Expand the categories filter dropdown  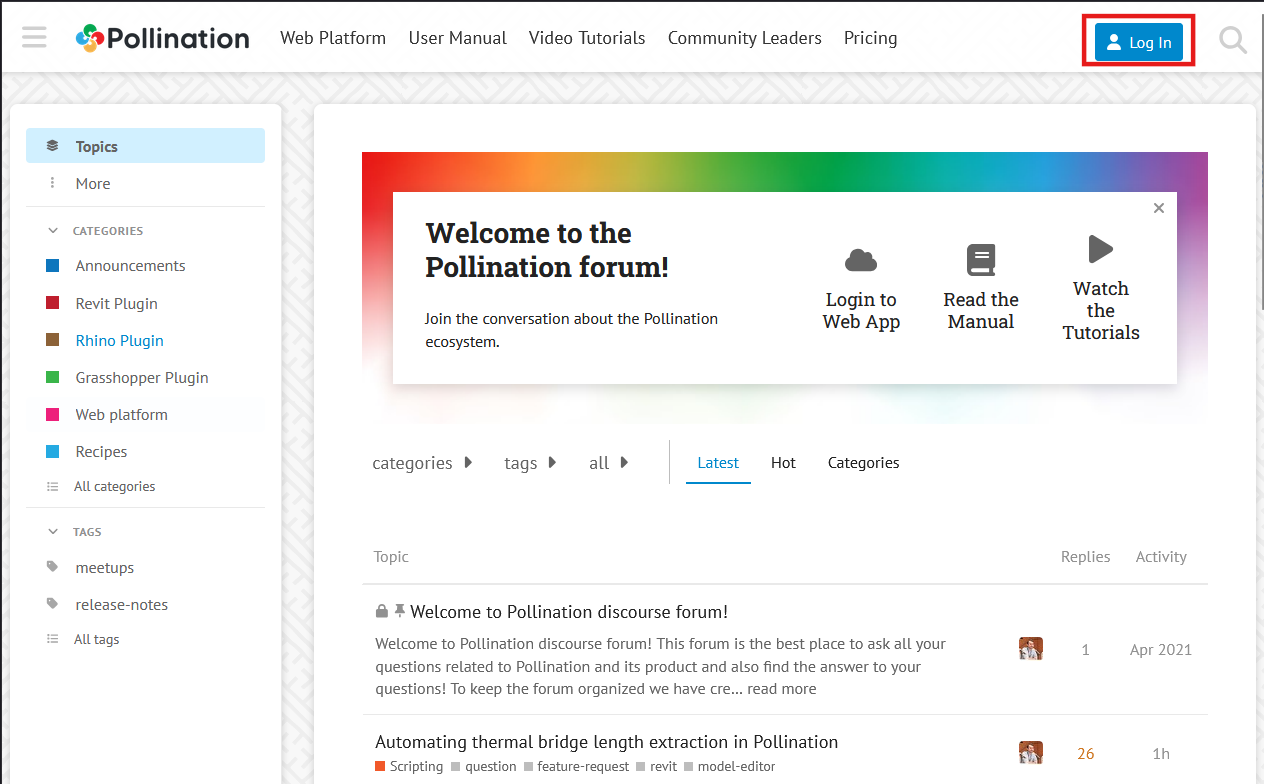[422, 463]
